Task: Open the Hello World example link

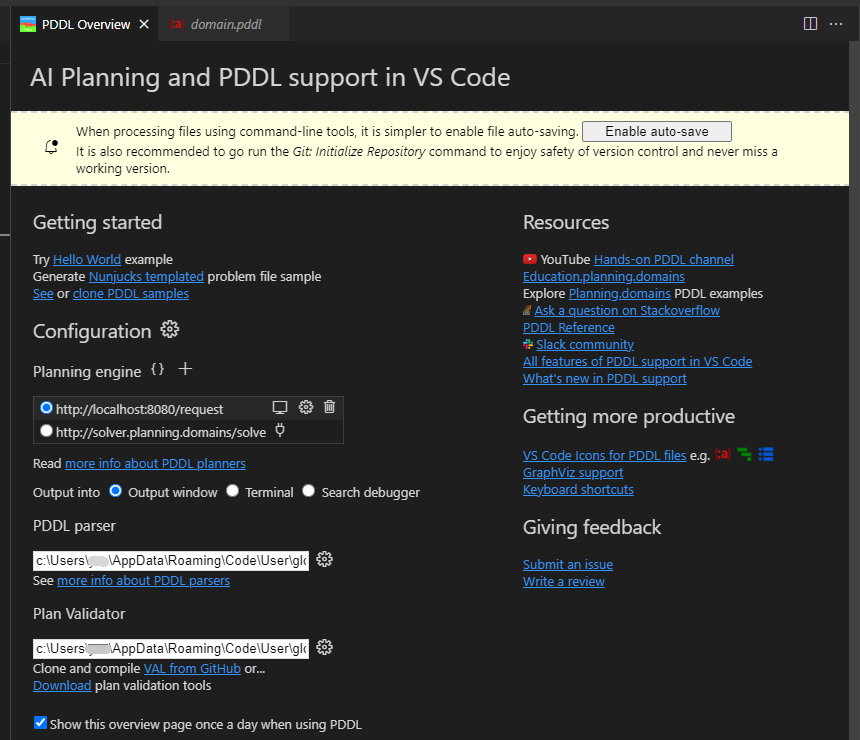Action: pos(87,259)
